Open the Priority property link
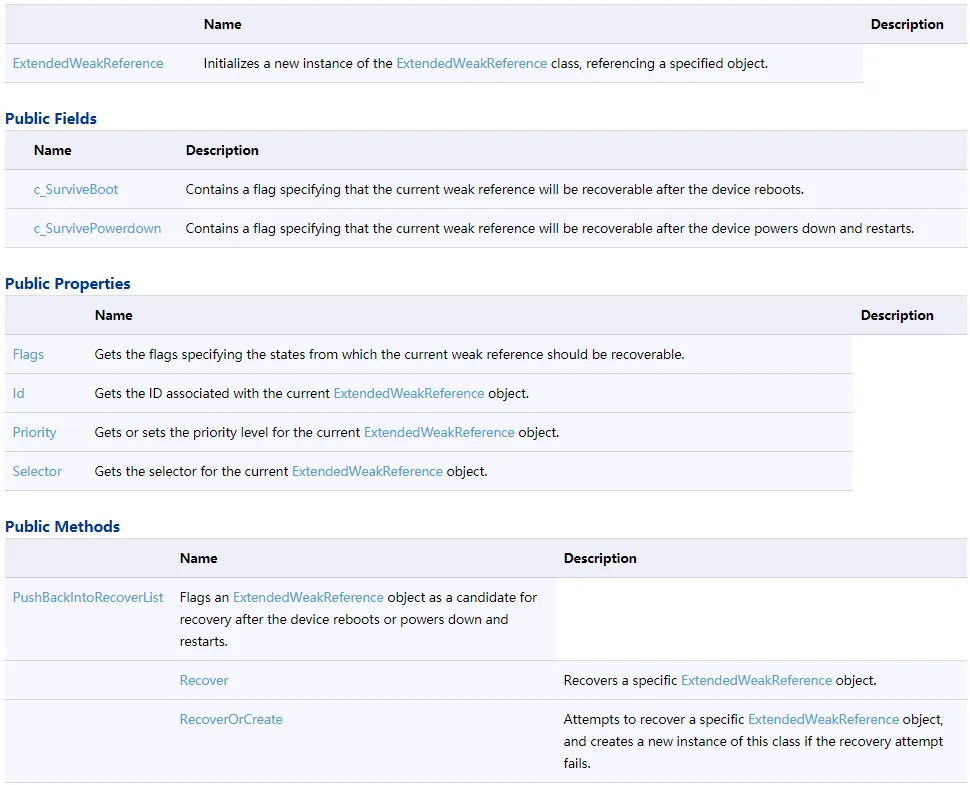Image resolution: width=970 pixels, height=785 pixels. point(35,432)
